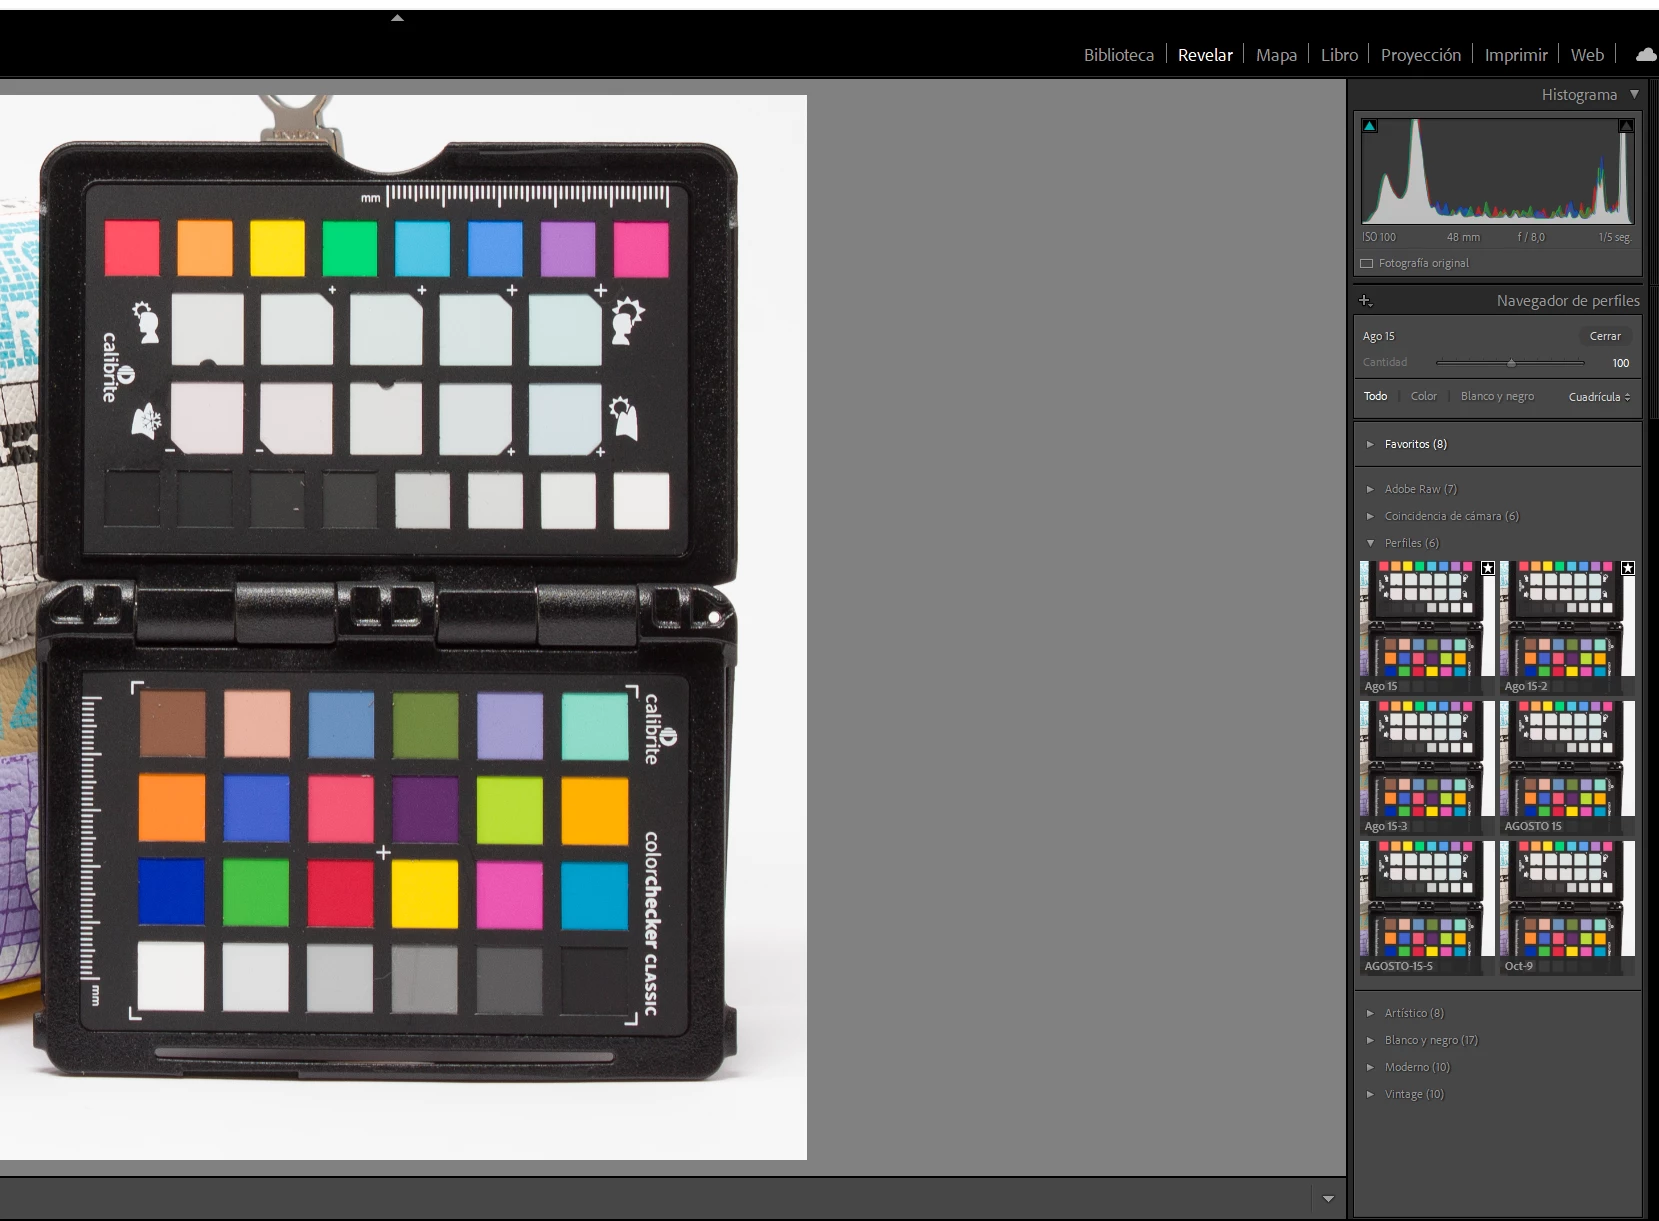Expand the Artístico (8) profile group
Viewport: 1659px width, 1221px height.
(x=1370, y=1013)
